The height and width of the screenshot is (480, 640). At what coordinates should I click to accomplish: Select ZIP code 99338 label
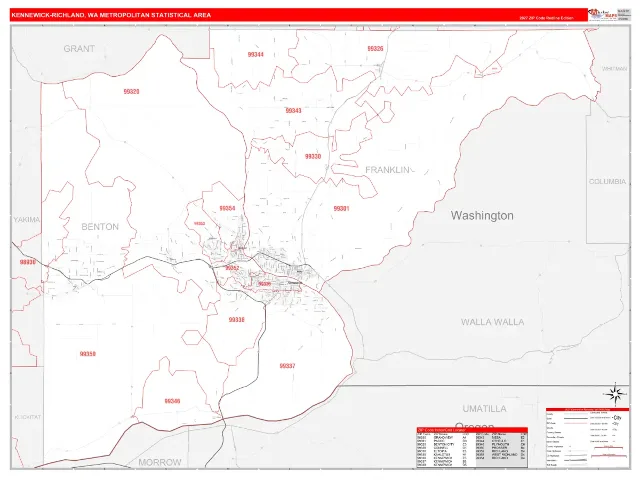236,320
